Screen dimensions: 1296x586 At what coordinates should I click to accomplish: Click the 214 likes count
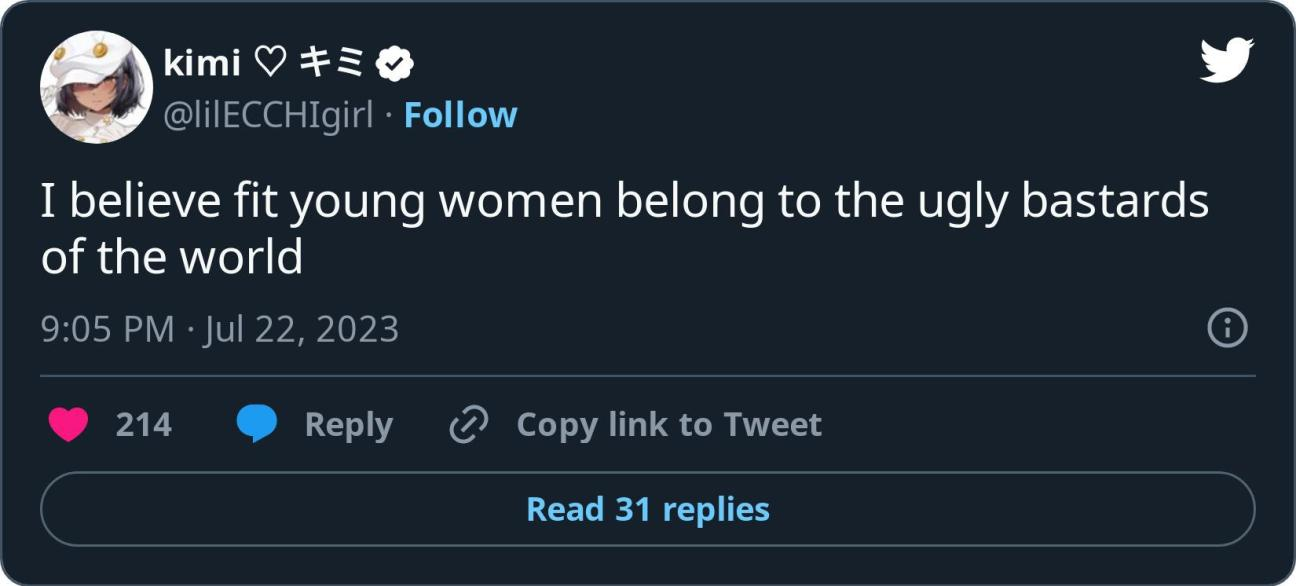pyautogui.click(x=144, y=425)
